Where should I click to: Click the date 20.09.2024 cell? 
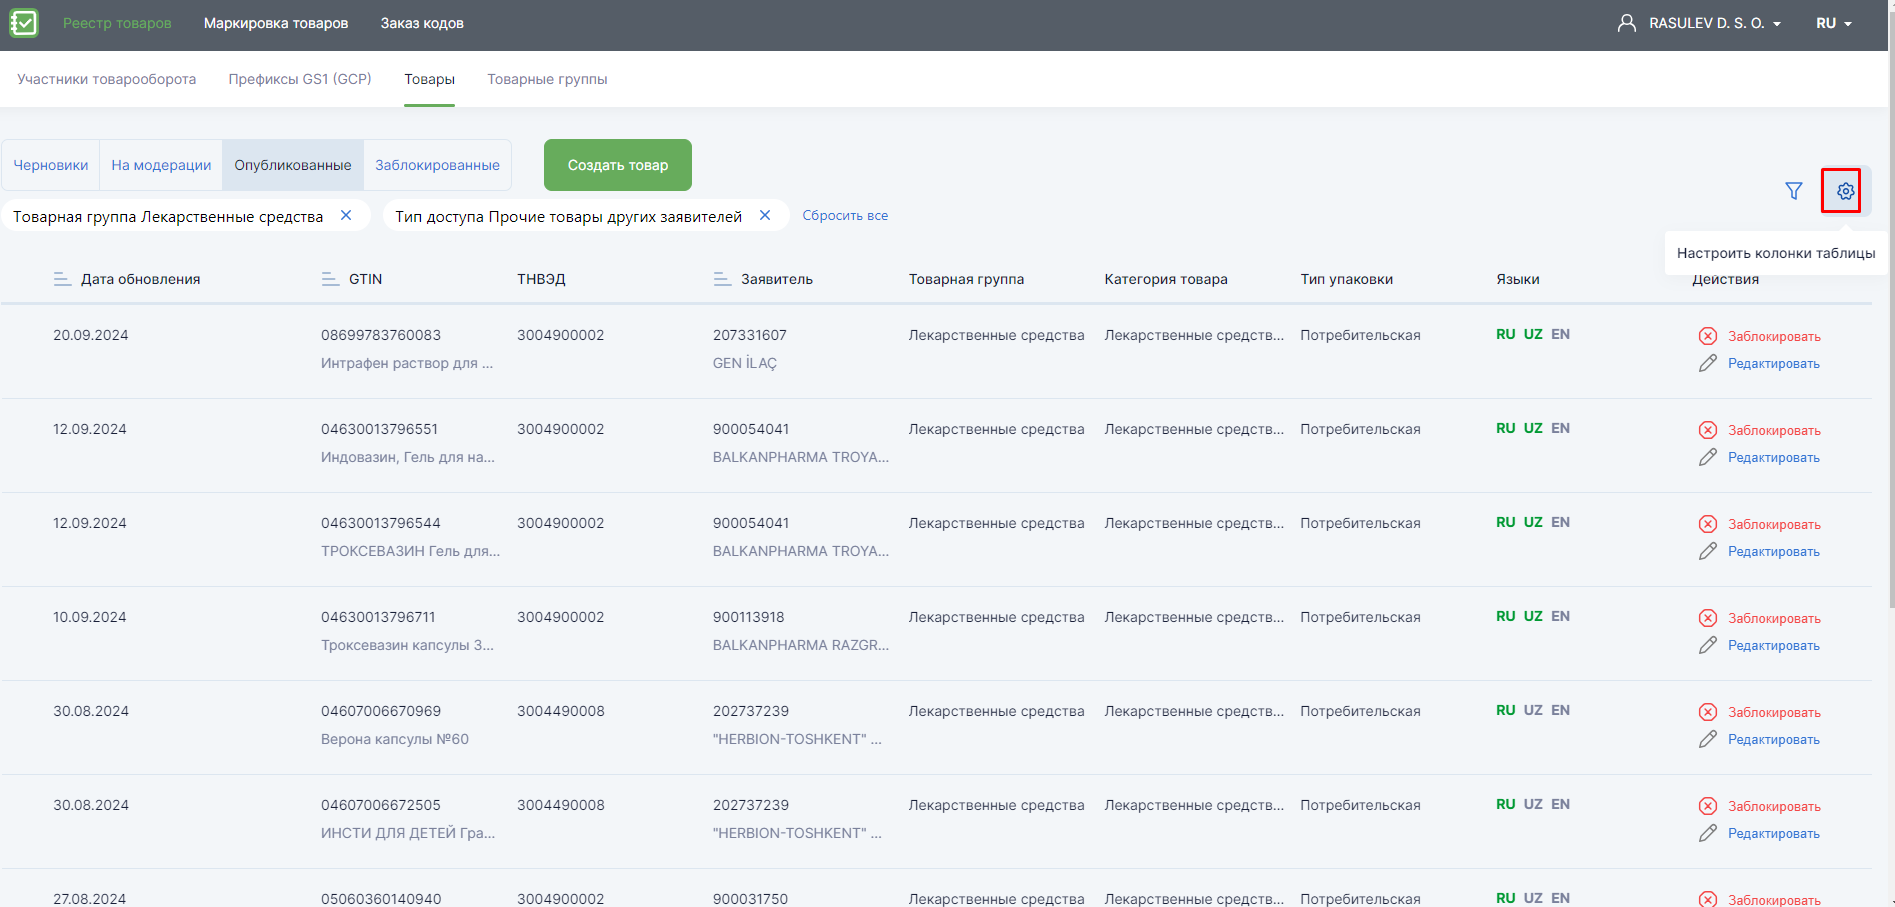pos(91,335)
